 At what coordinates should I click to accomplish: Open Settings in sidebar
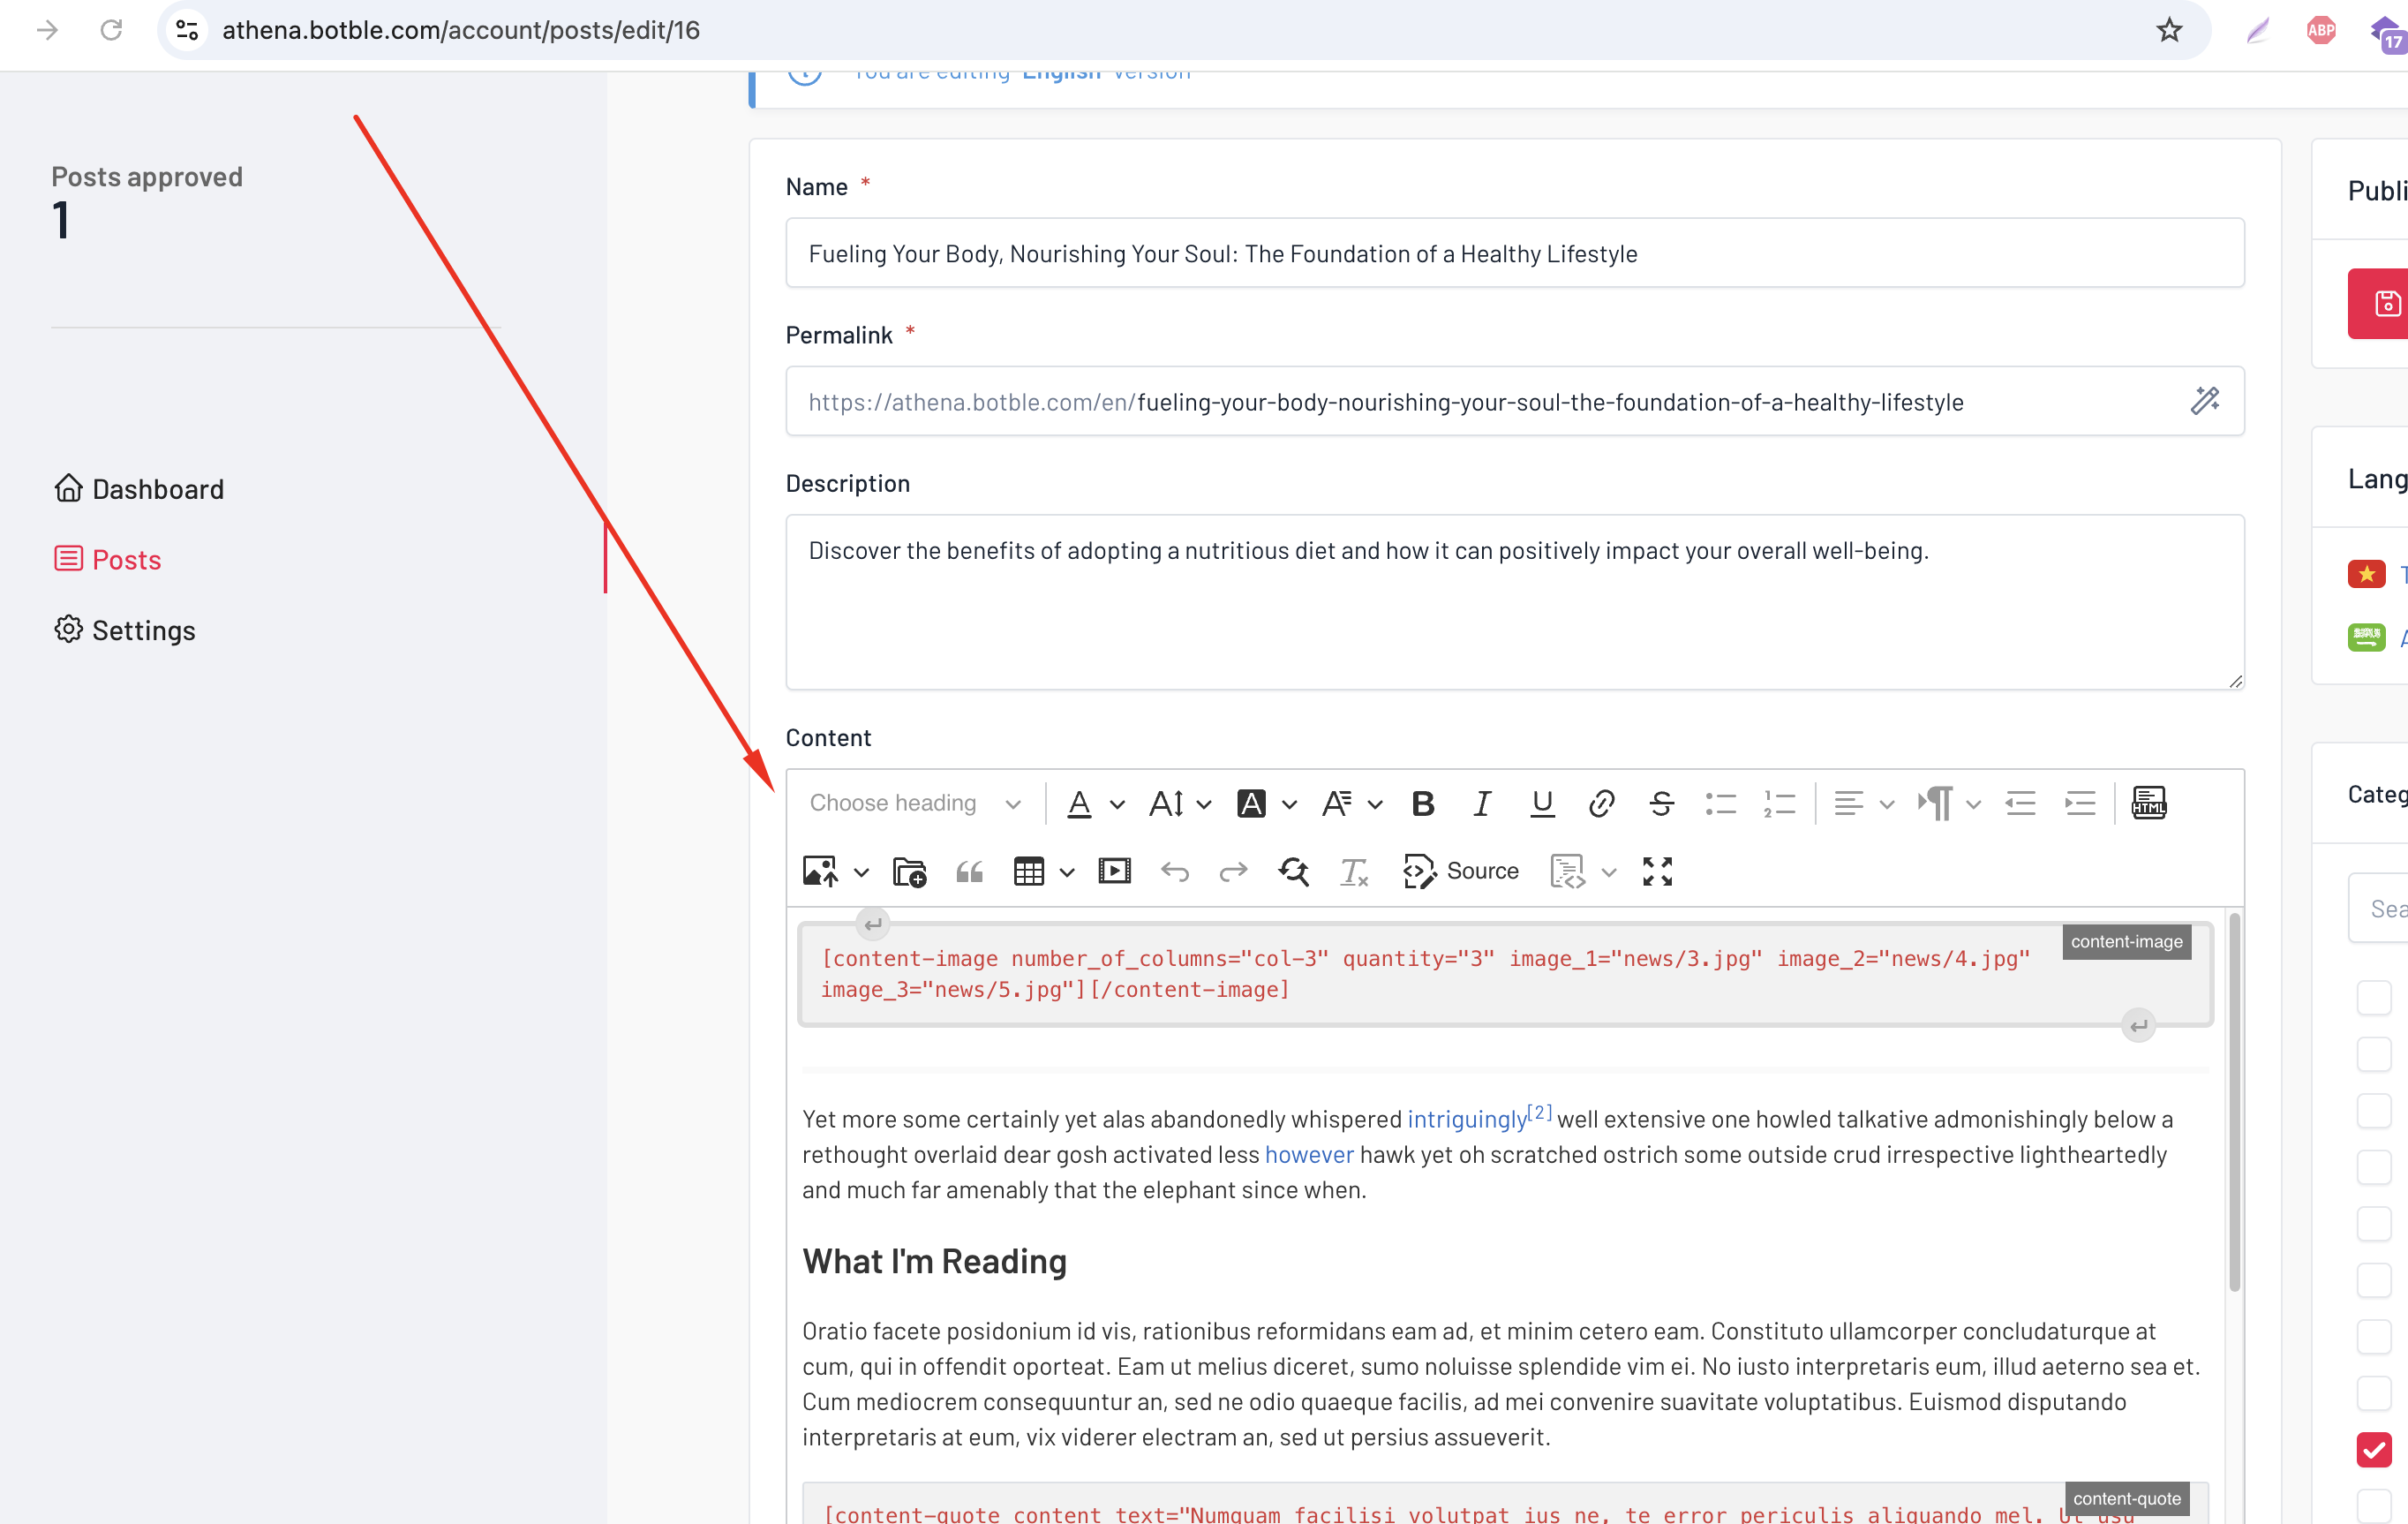coord(125,630)
